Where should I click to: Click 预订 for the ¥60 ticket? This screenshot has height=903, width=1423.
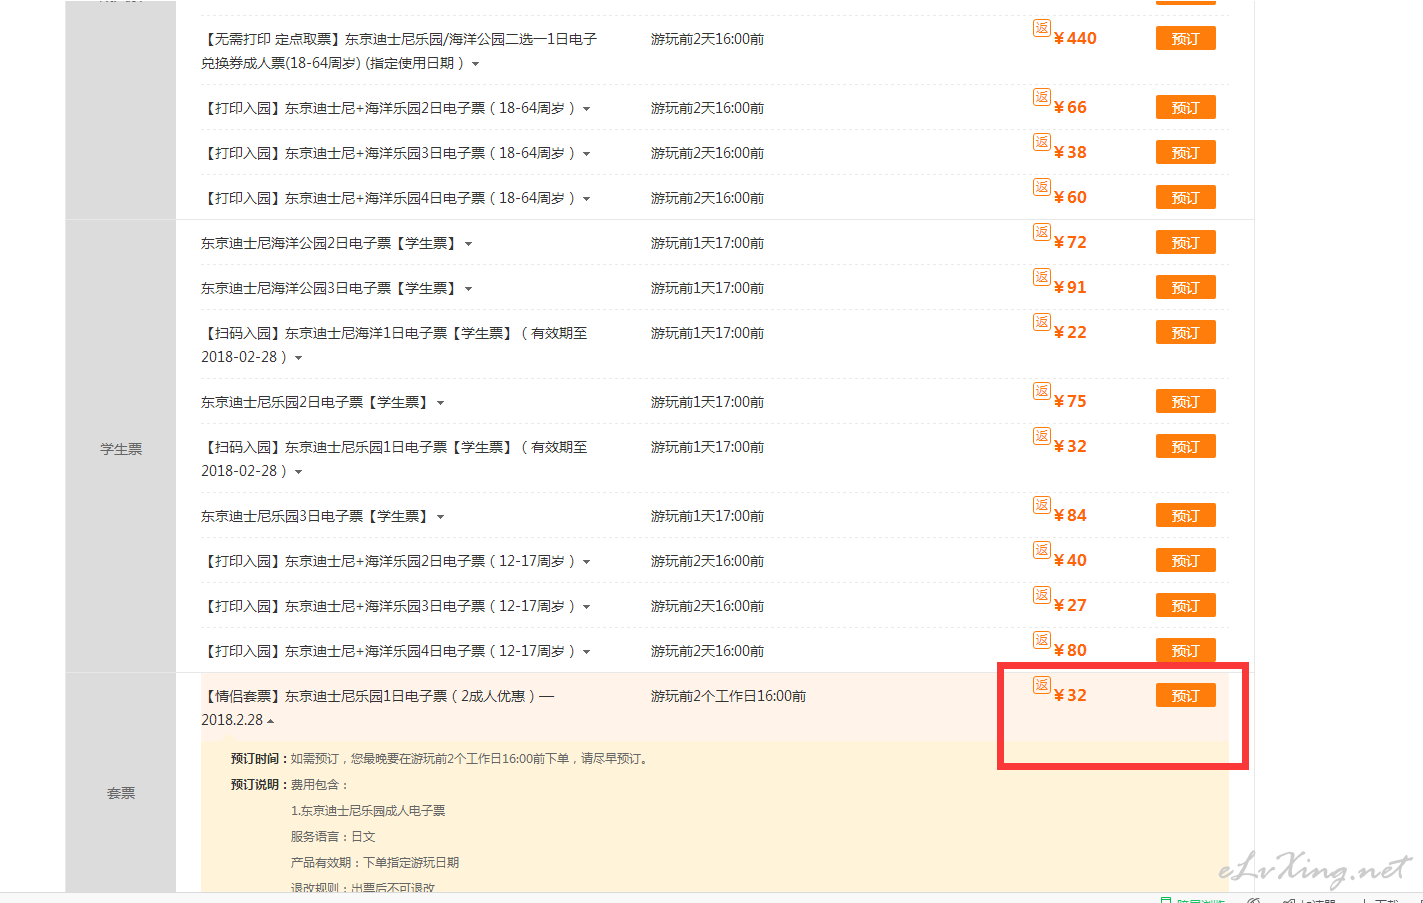pos(1185,198)
